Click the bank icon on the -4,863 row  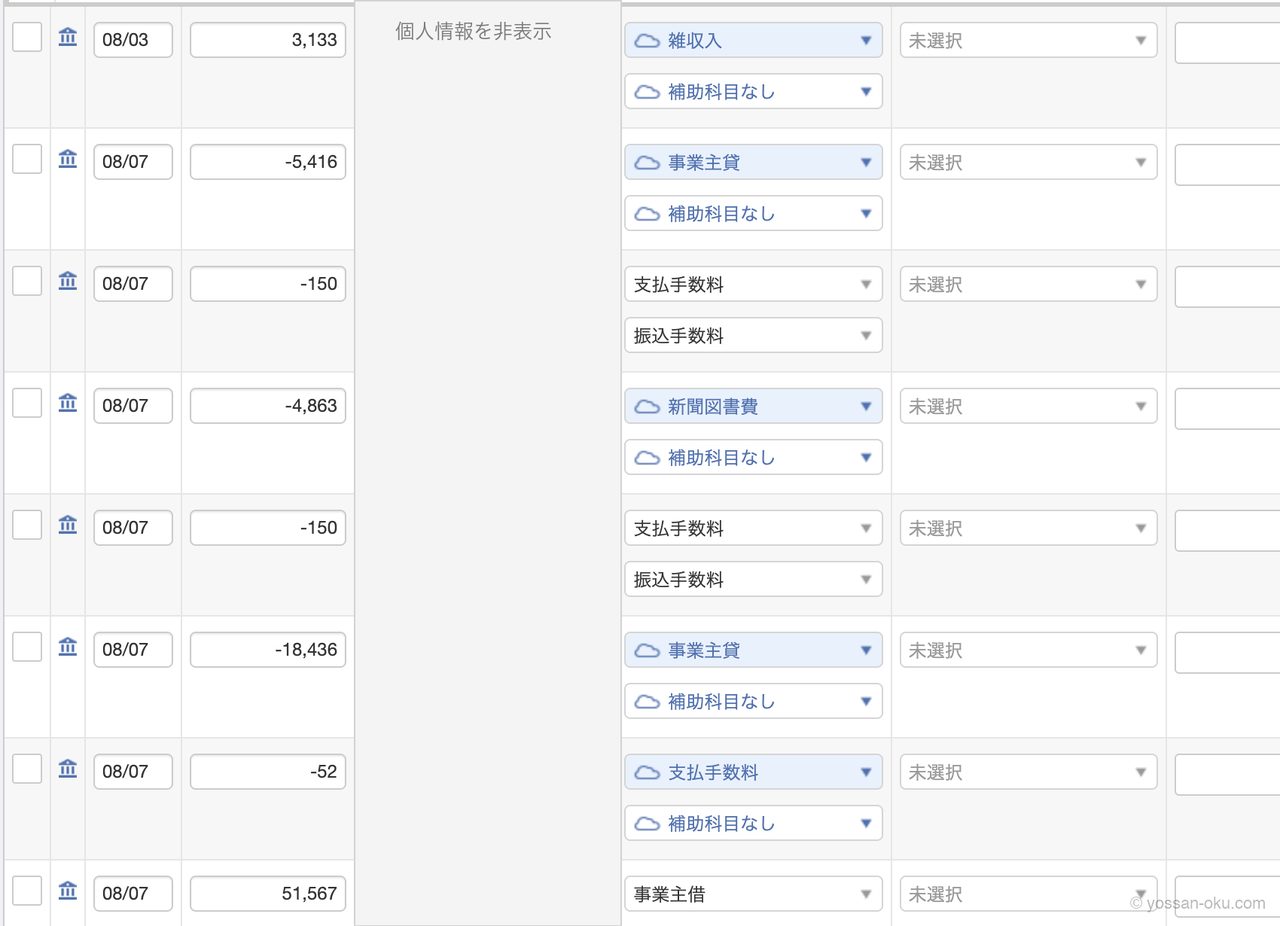coord(68,403)
